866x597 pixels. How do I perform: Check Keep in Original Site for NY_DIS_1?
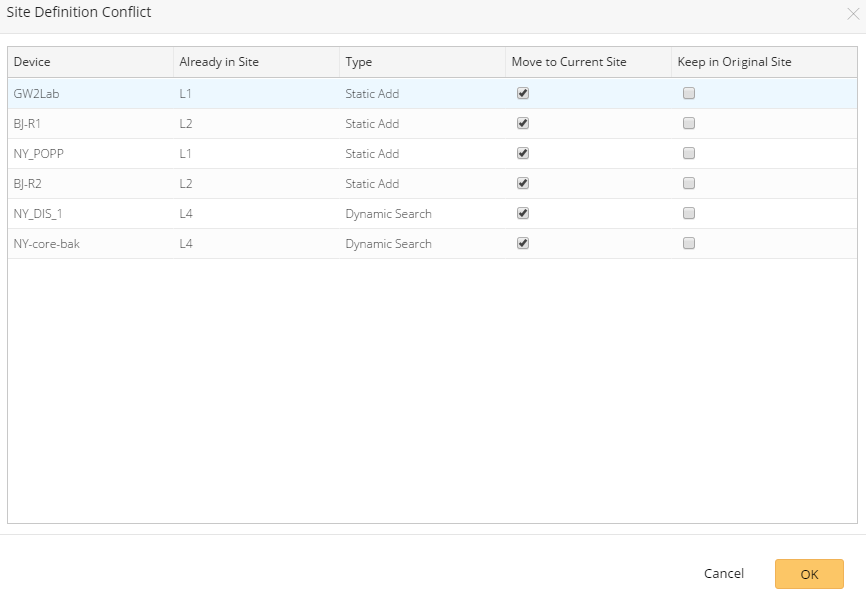[x=689, y=213]
